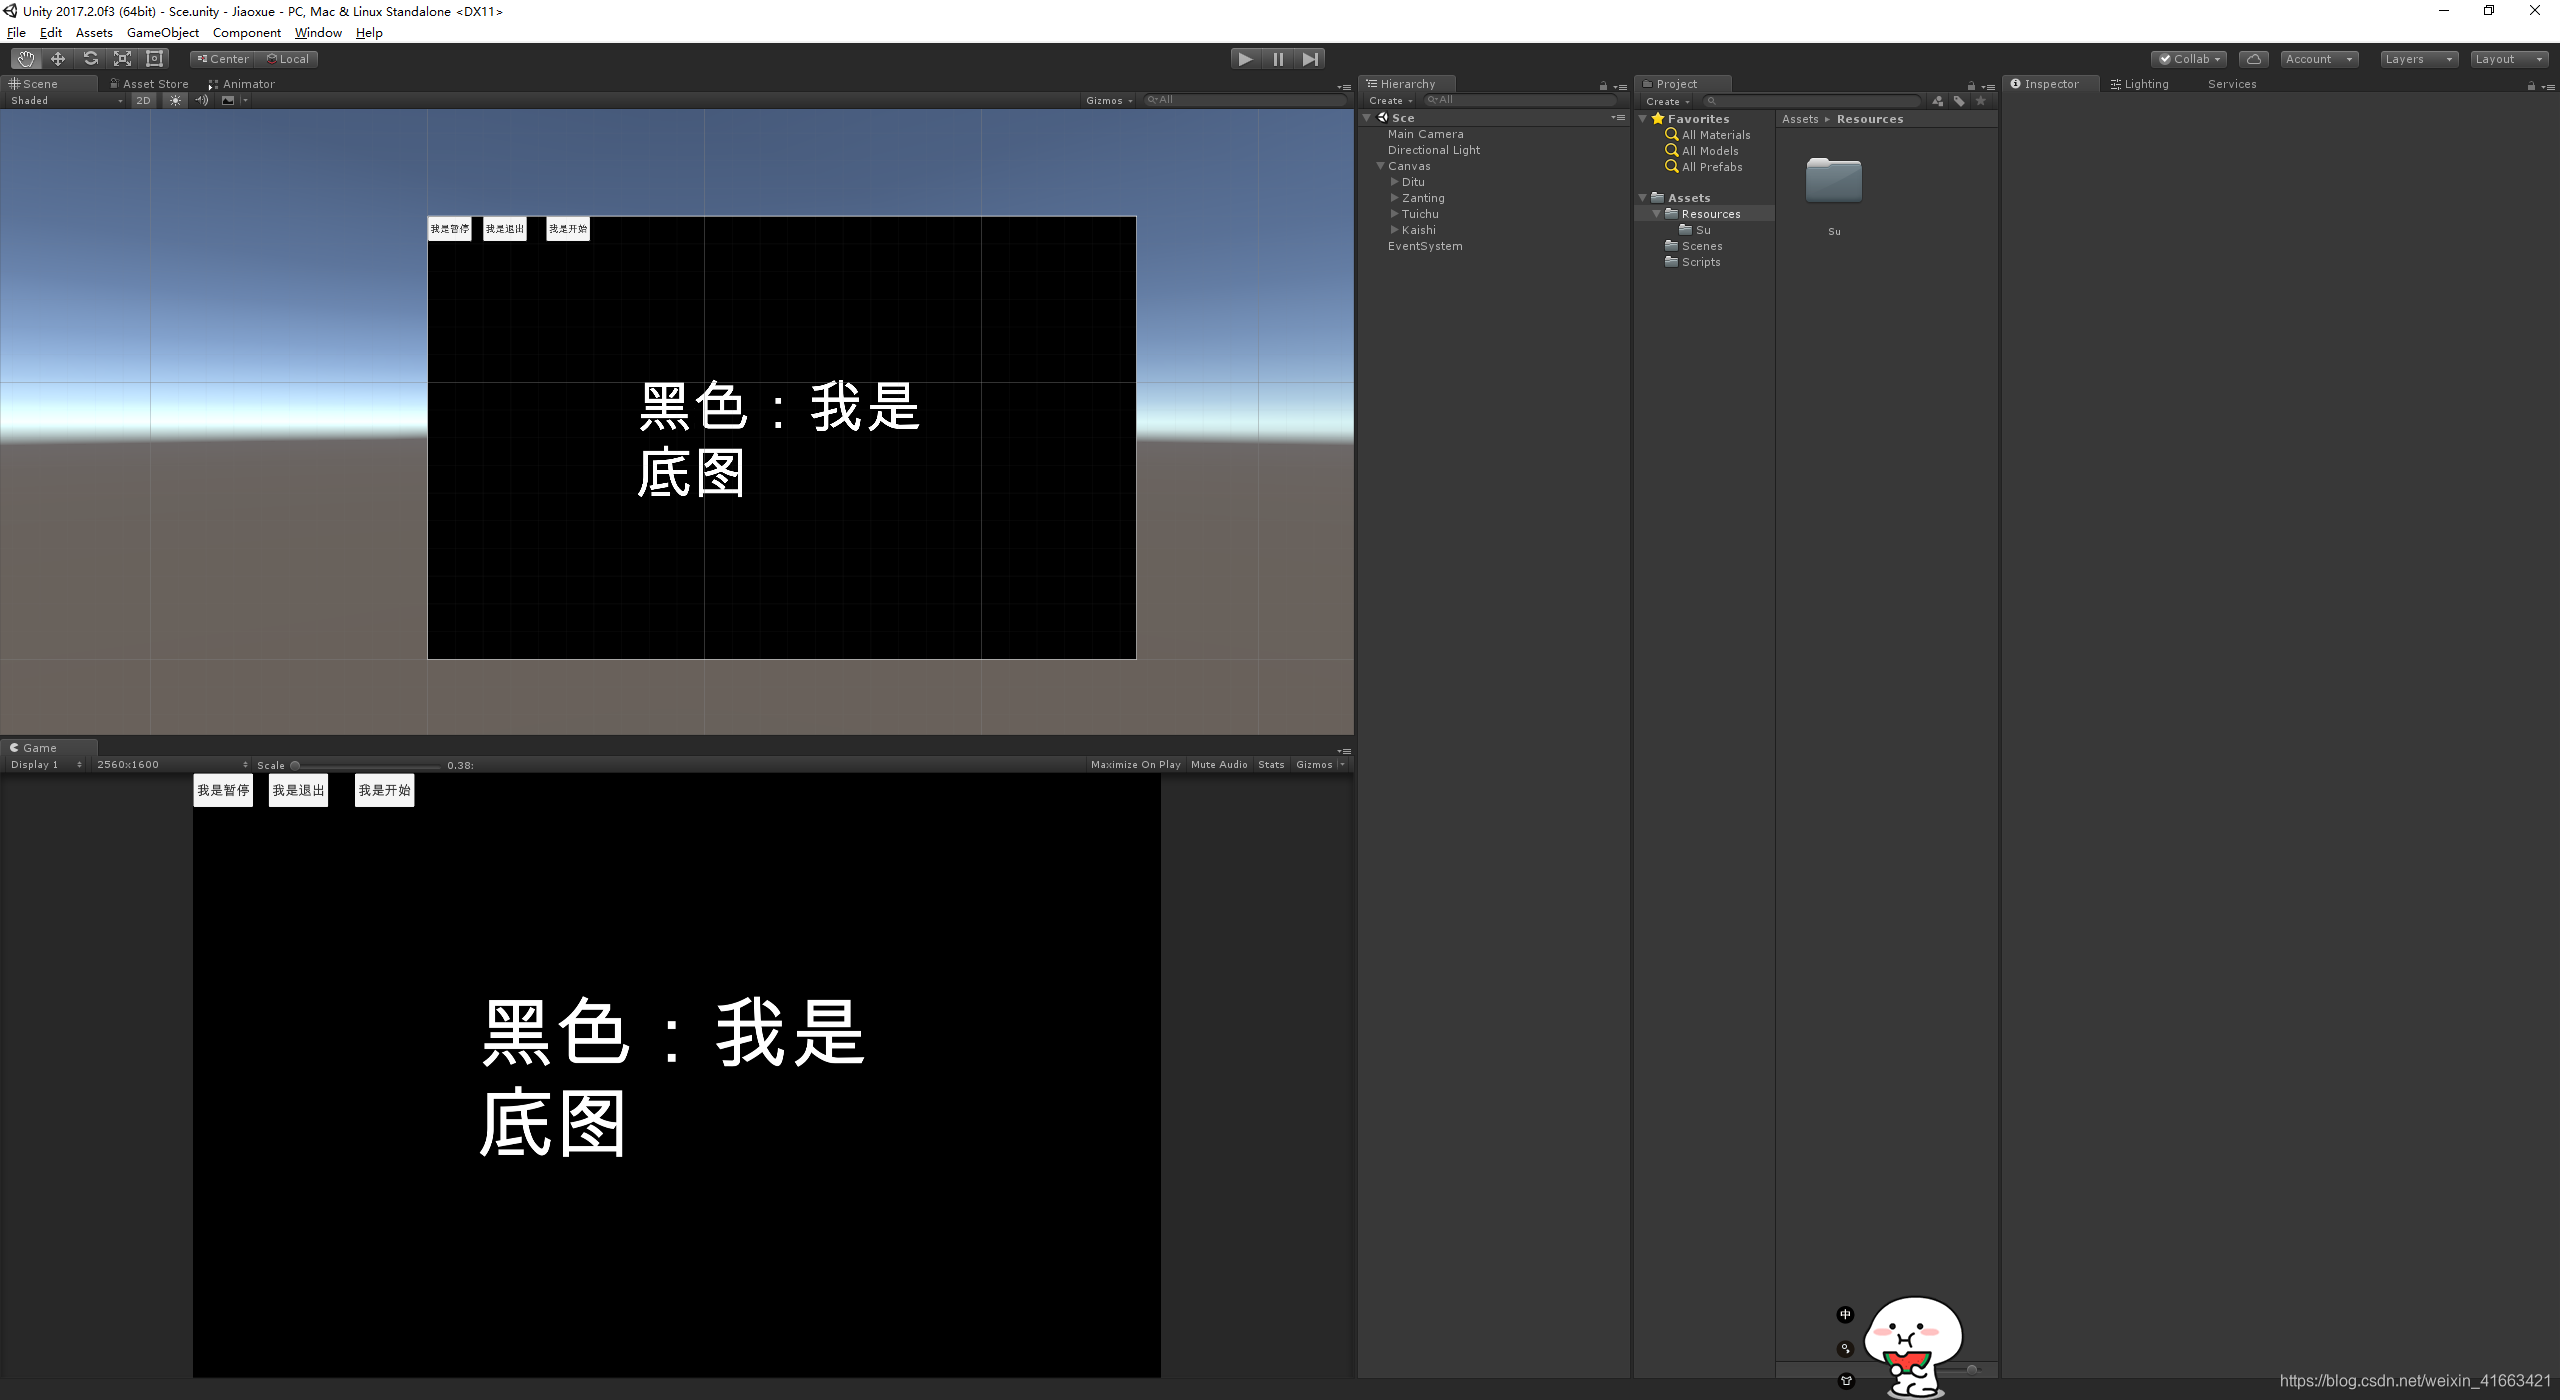Viewport: 2560px width, 1400px height.
Task: Click the Collab sync icon in toolbar
Action: coord(2253,57)
